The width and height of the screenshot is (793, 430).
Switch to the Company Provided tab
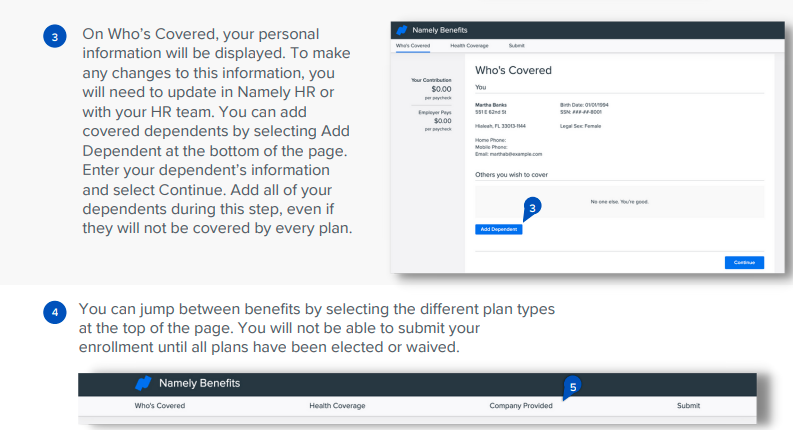tap(524, 405)
